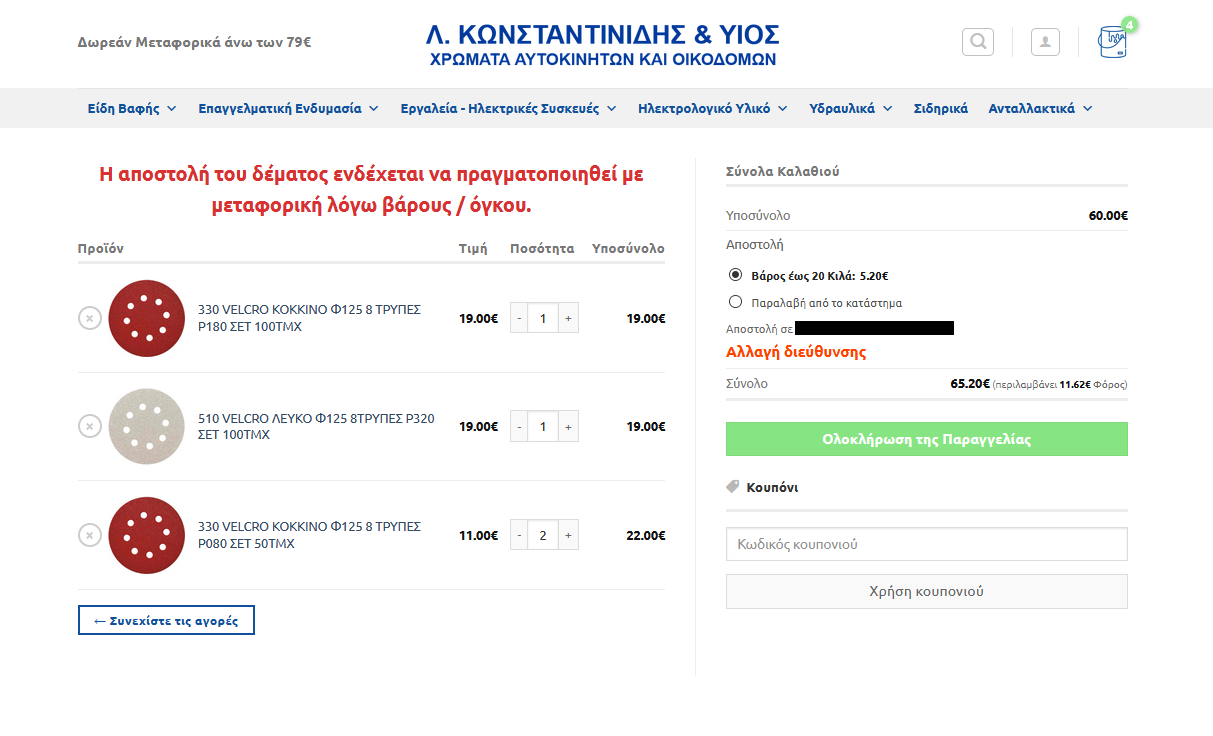
Task: Expand the Ανταλλακτικά menu
Action: pos(1040,107)
